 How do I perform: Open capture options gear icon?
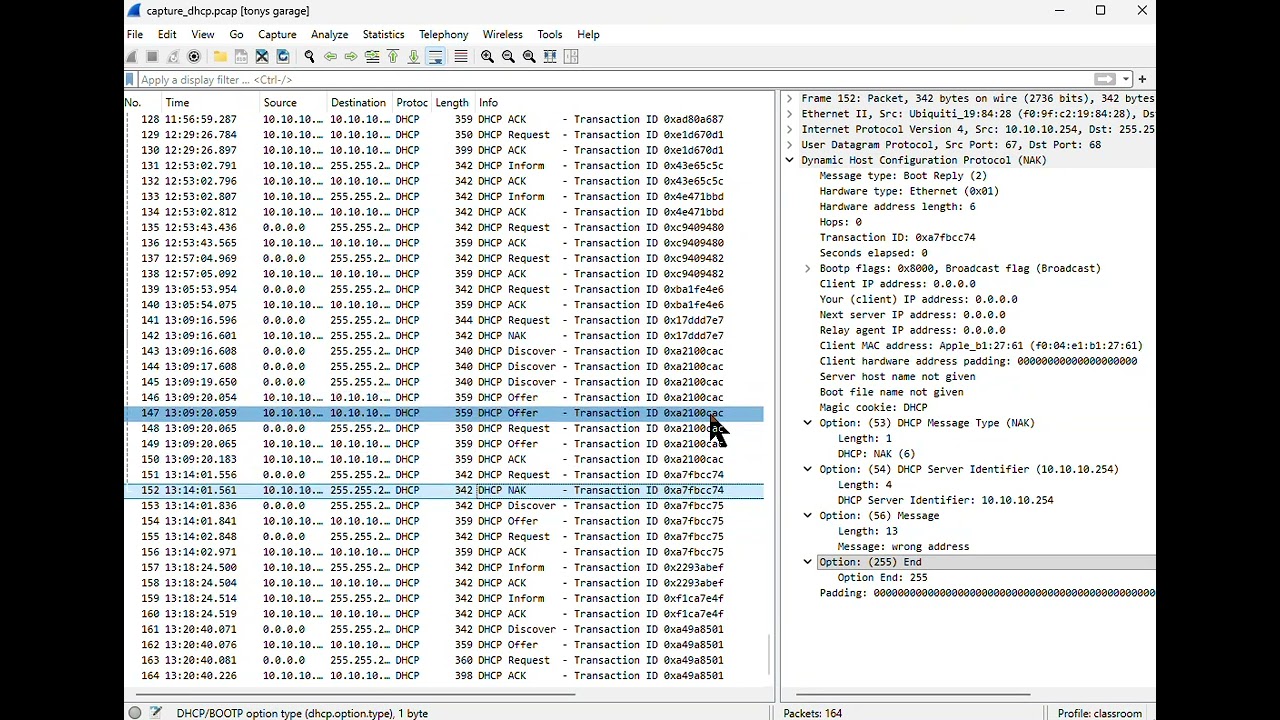pyautogui.click(x=194, y=57)
